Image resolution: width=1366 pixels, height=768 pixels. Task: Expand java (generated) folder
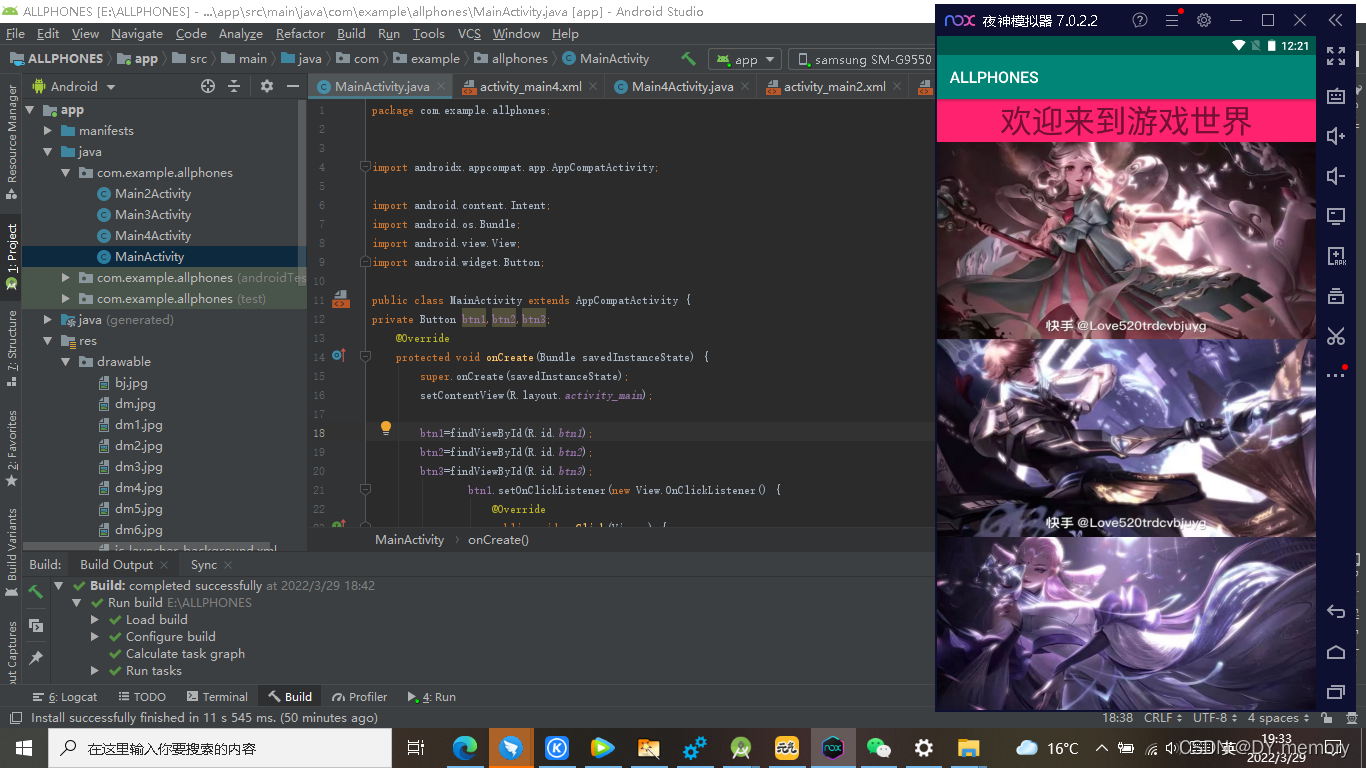(48, 320)
